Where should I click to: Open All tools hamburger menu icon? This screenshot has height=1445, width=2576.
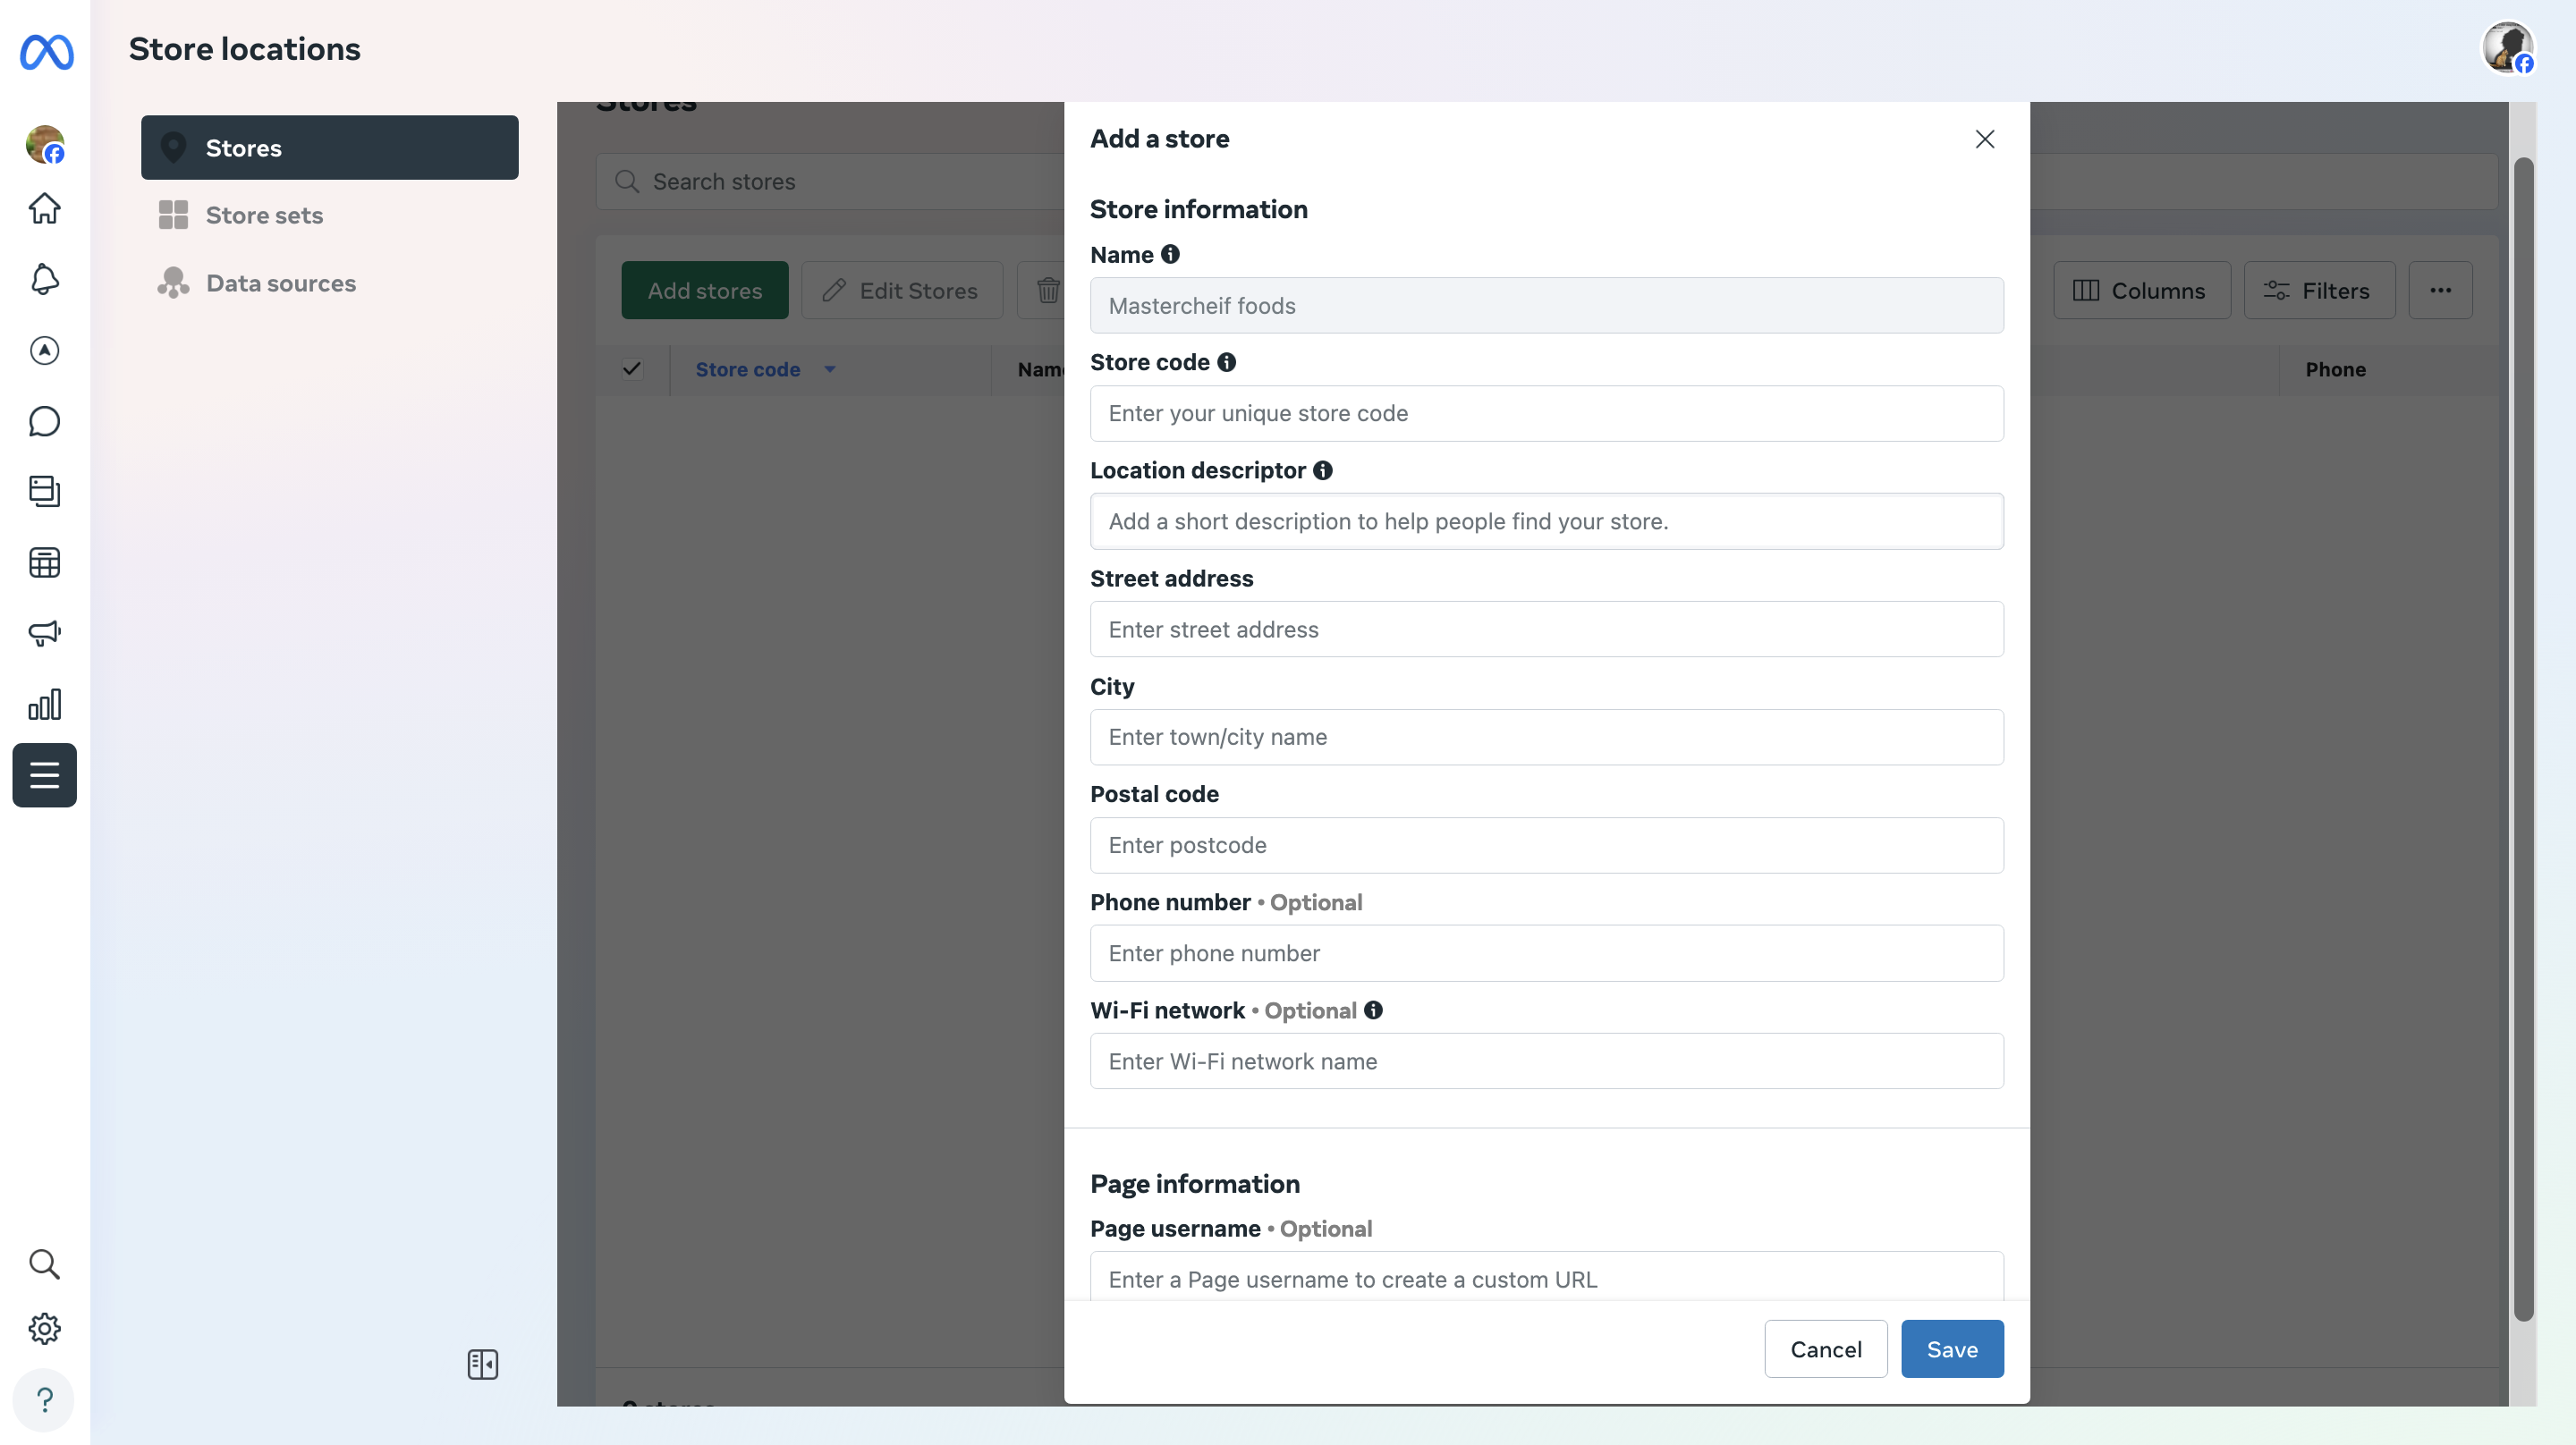(x=44, y=775)
